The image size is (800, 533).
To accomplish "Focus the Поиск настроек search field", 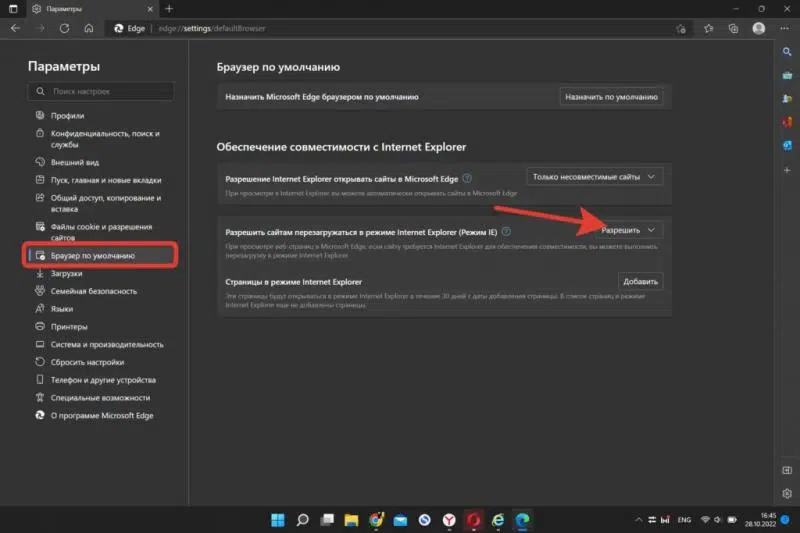I will (101, 91).
